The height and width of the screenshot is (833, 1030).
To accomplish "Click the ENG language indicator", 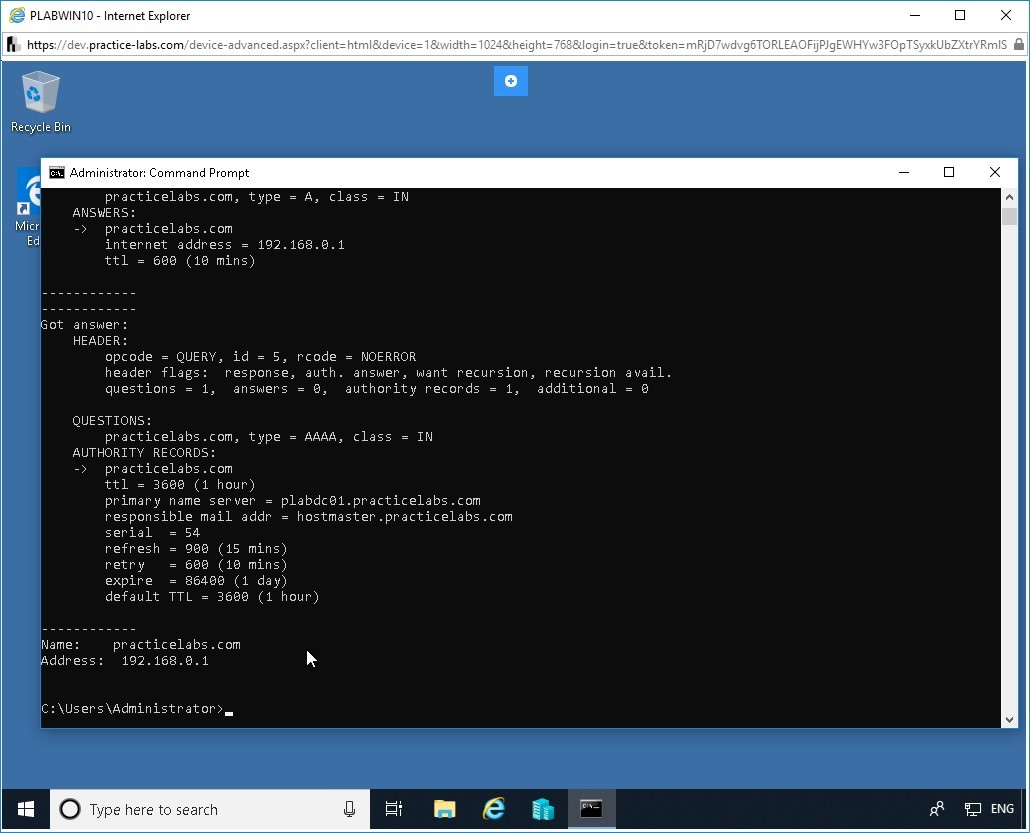I will coord(1002,809).
